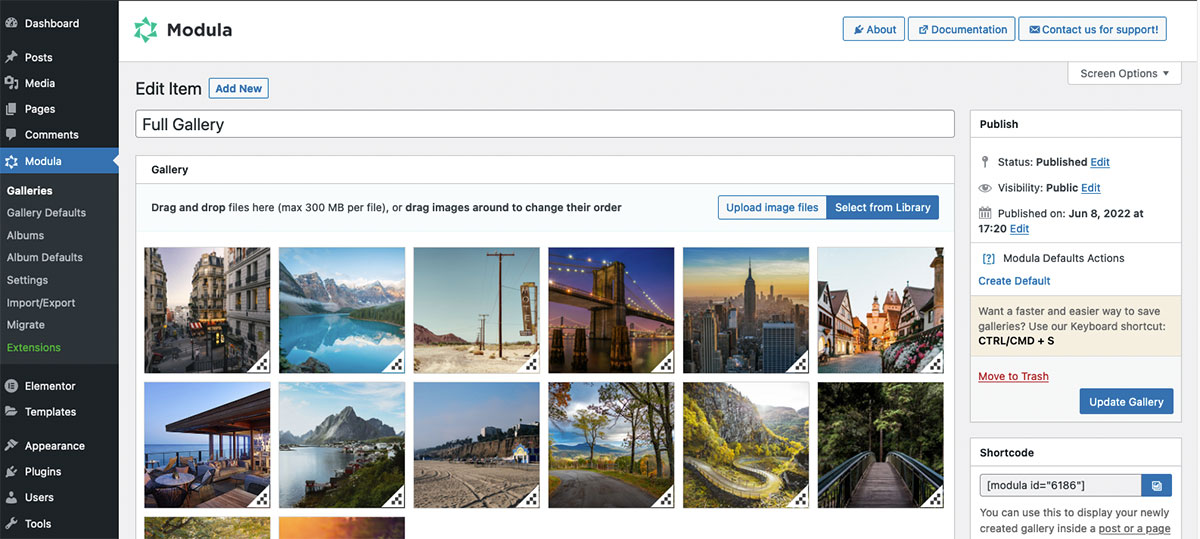Click the Media icon in sidebar

11,83
